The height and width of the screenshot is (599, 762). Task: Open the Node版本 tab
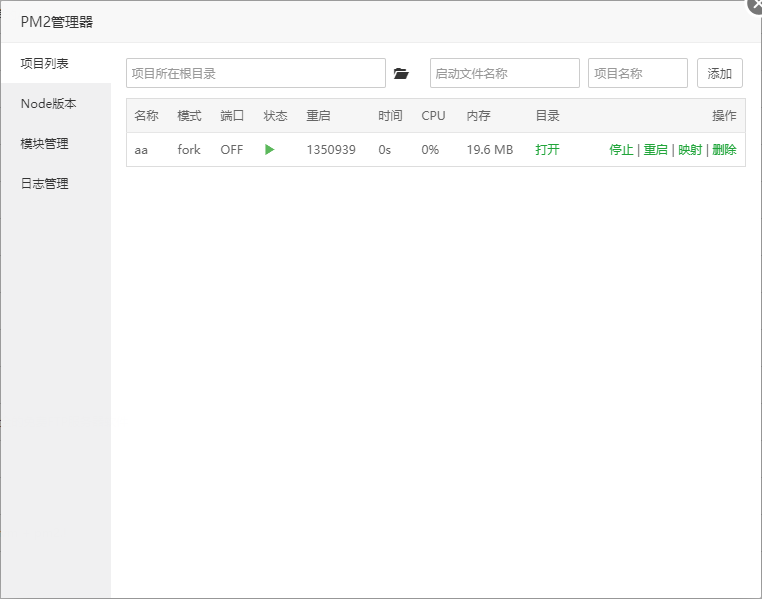[x=48, y=104]
